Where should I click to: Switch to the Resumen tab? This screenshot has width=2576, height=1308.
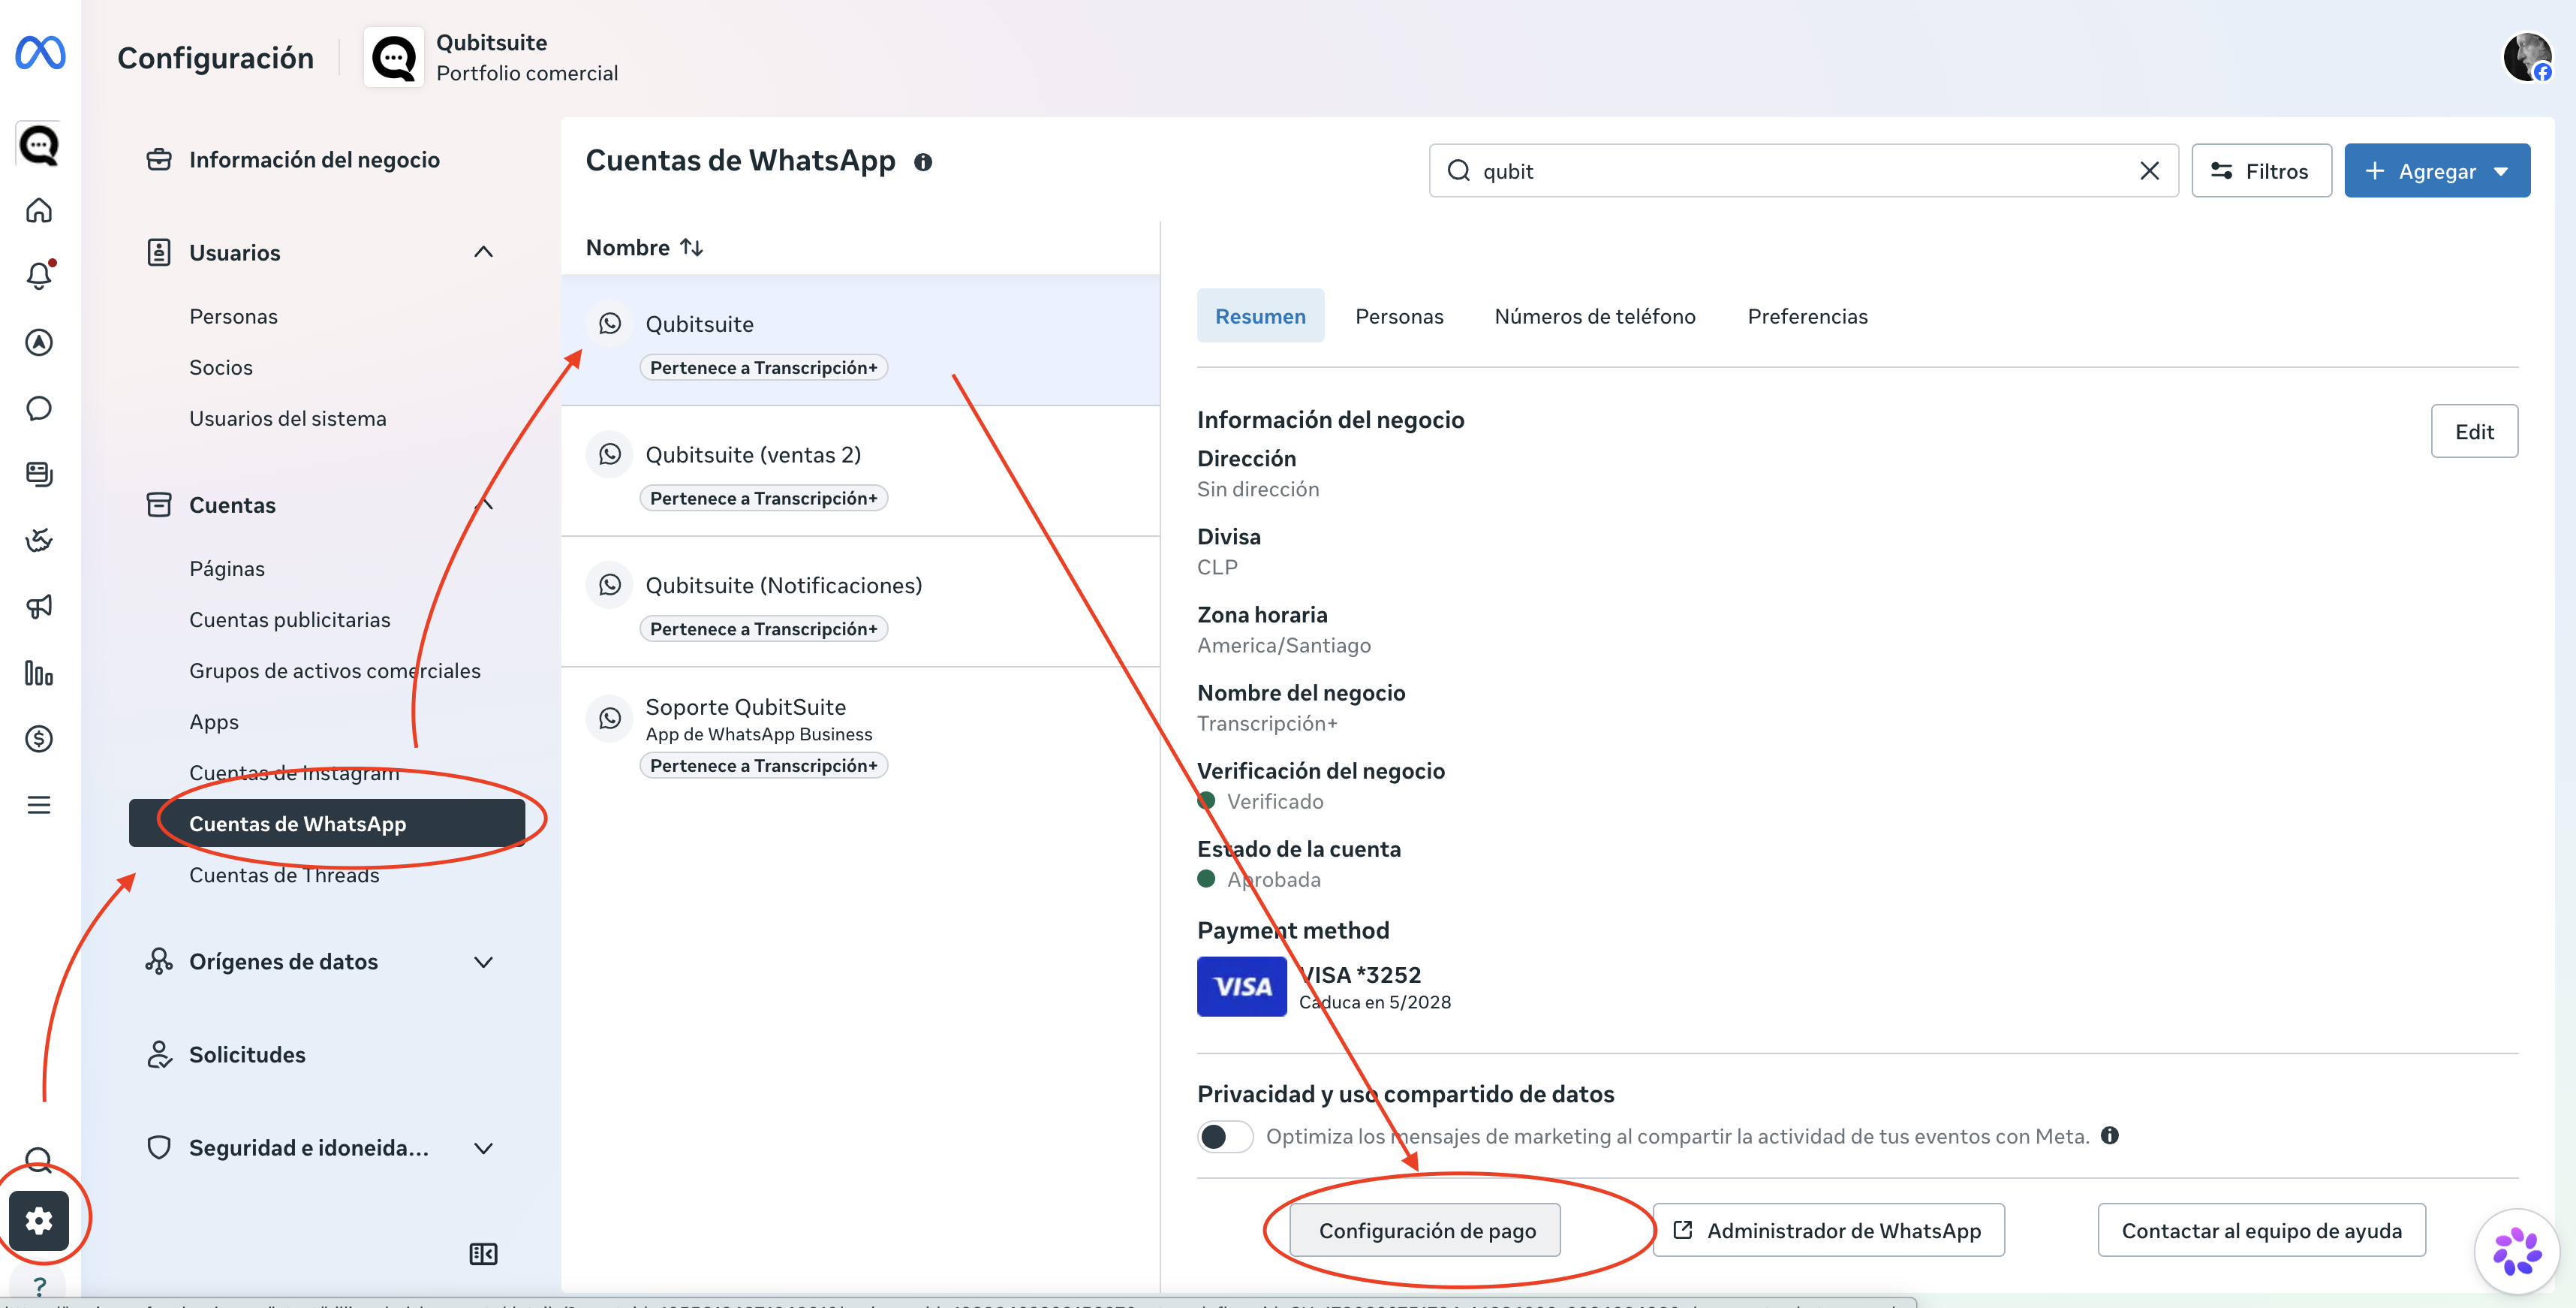tap(1260, 316)
